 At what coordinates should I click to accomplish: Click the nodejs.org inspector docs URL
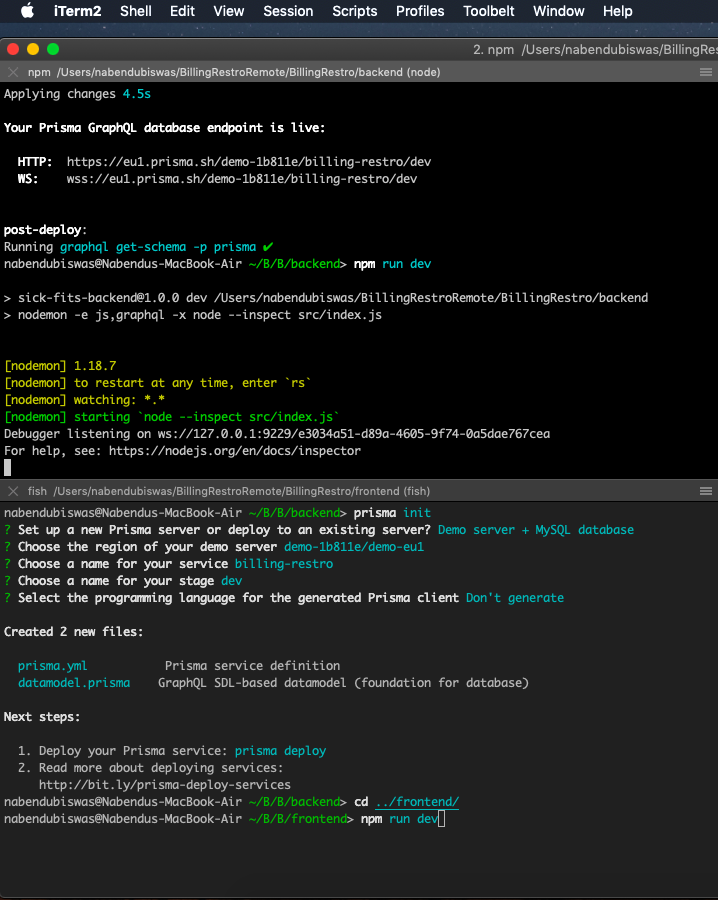pyautogui.click(x=235, y=451)
